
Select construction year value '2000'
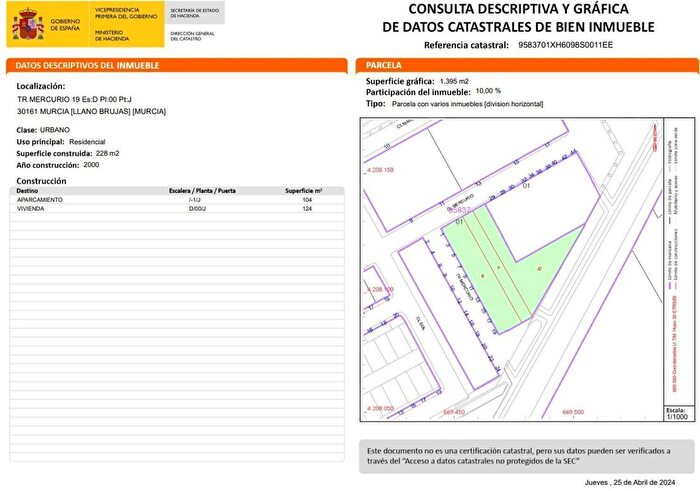tap(92, 165)
